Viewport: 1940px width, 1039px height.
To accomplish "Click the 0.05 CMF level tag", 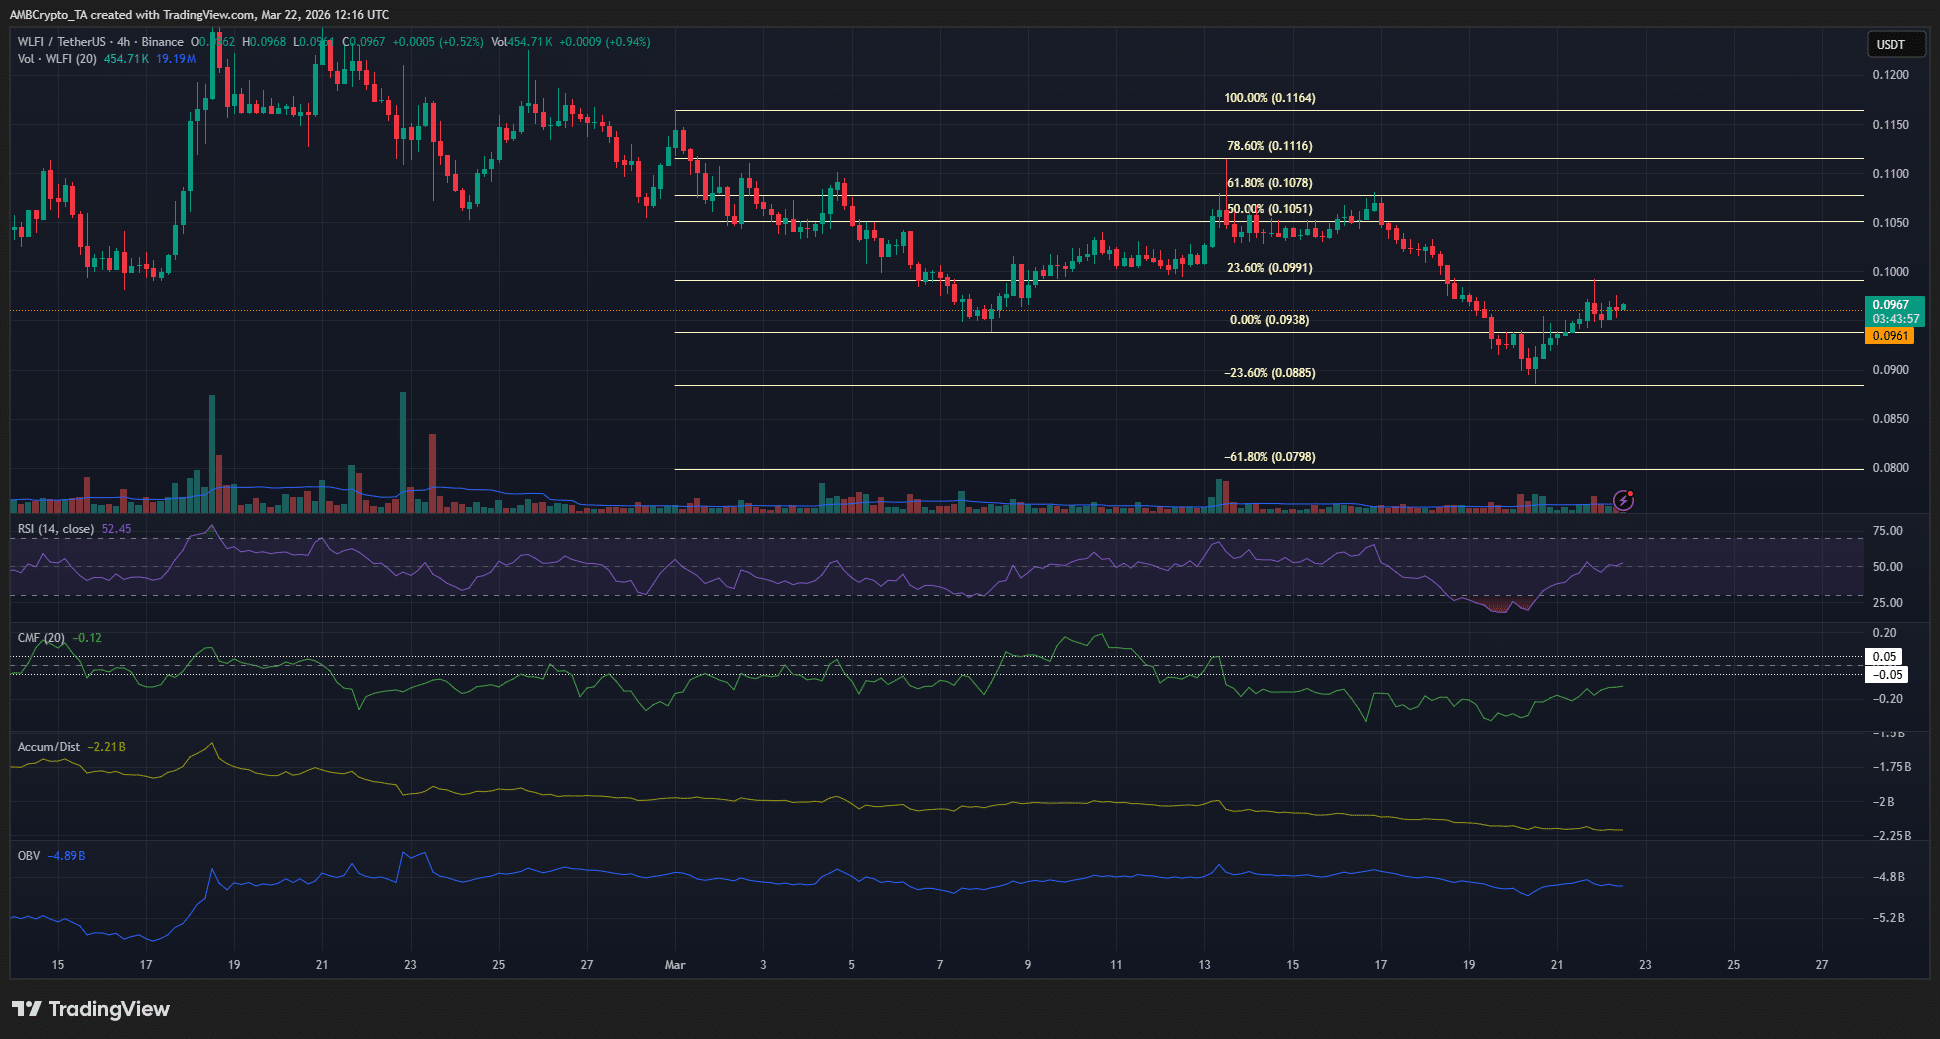I will pyautogui.click(x=1884, y=657).
